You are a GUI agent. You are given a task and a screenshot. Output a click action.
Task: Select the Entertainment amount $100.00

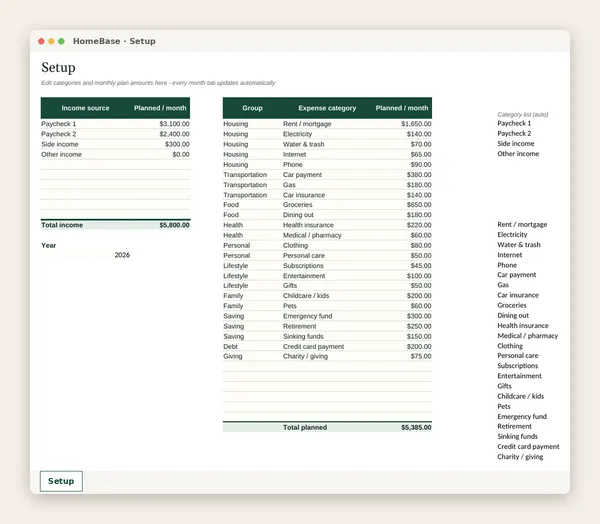(419, 276)
